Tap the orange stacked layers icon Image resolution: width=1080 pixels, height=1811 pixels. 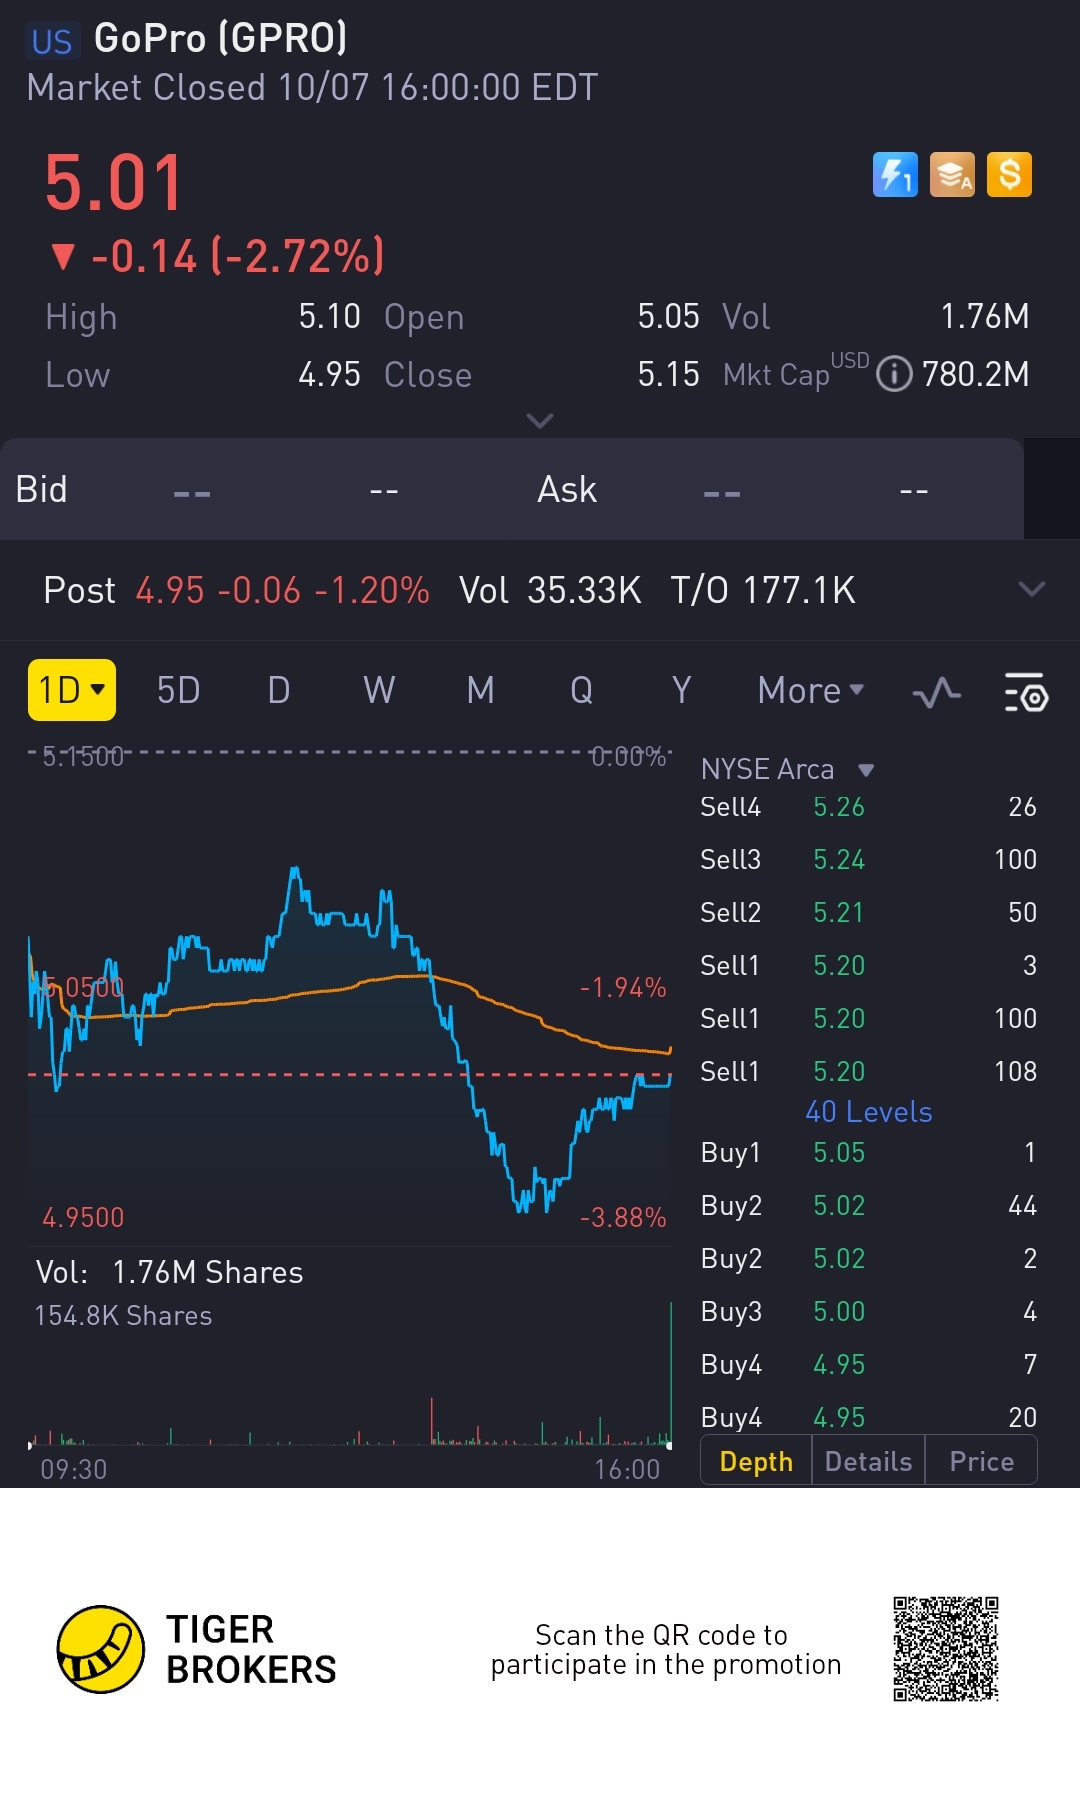click(x=952, y=175)
